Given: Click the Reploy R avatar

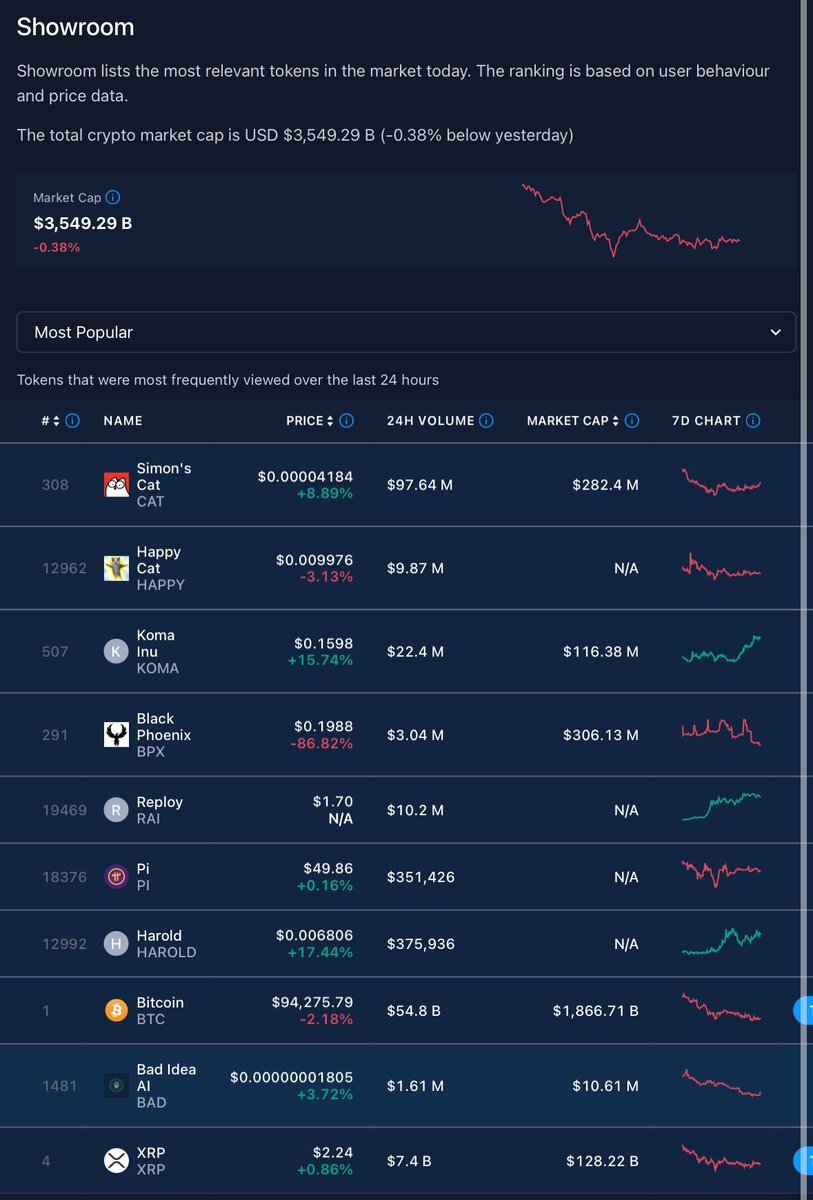Looking at the screenshot, I should click(117, 810).
